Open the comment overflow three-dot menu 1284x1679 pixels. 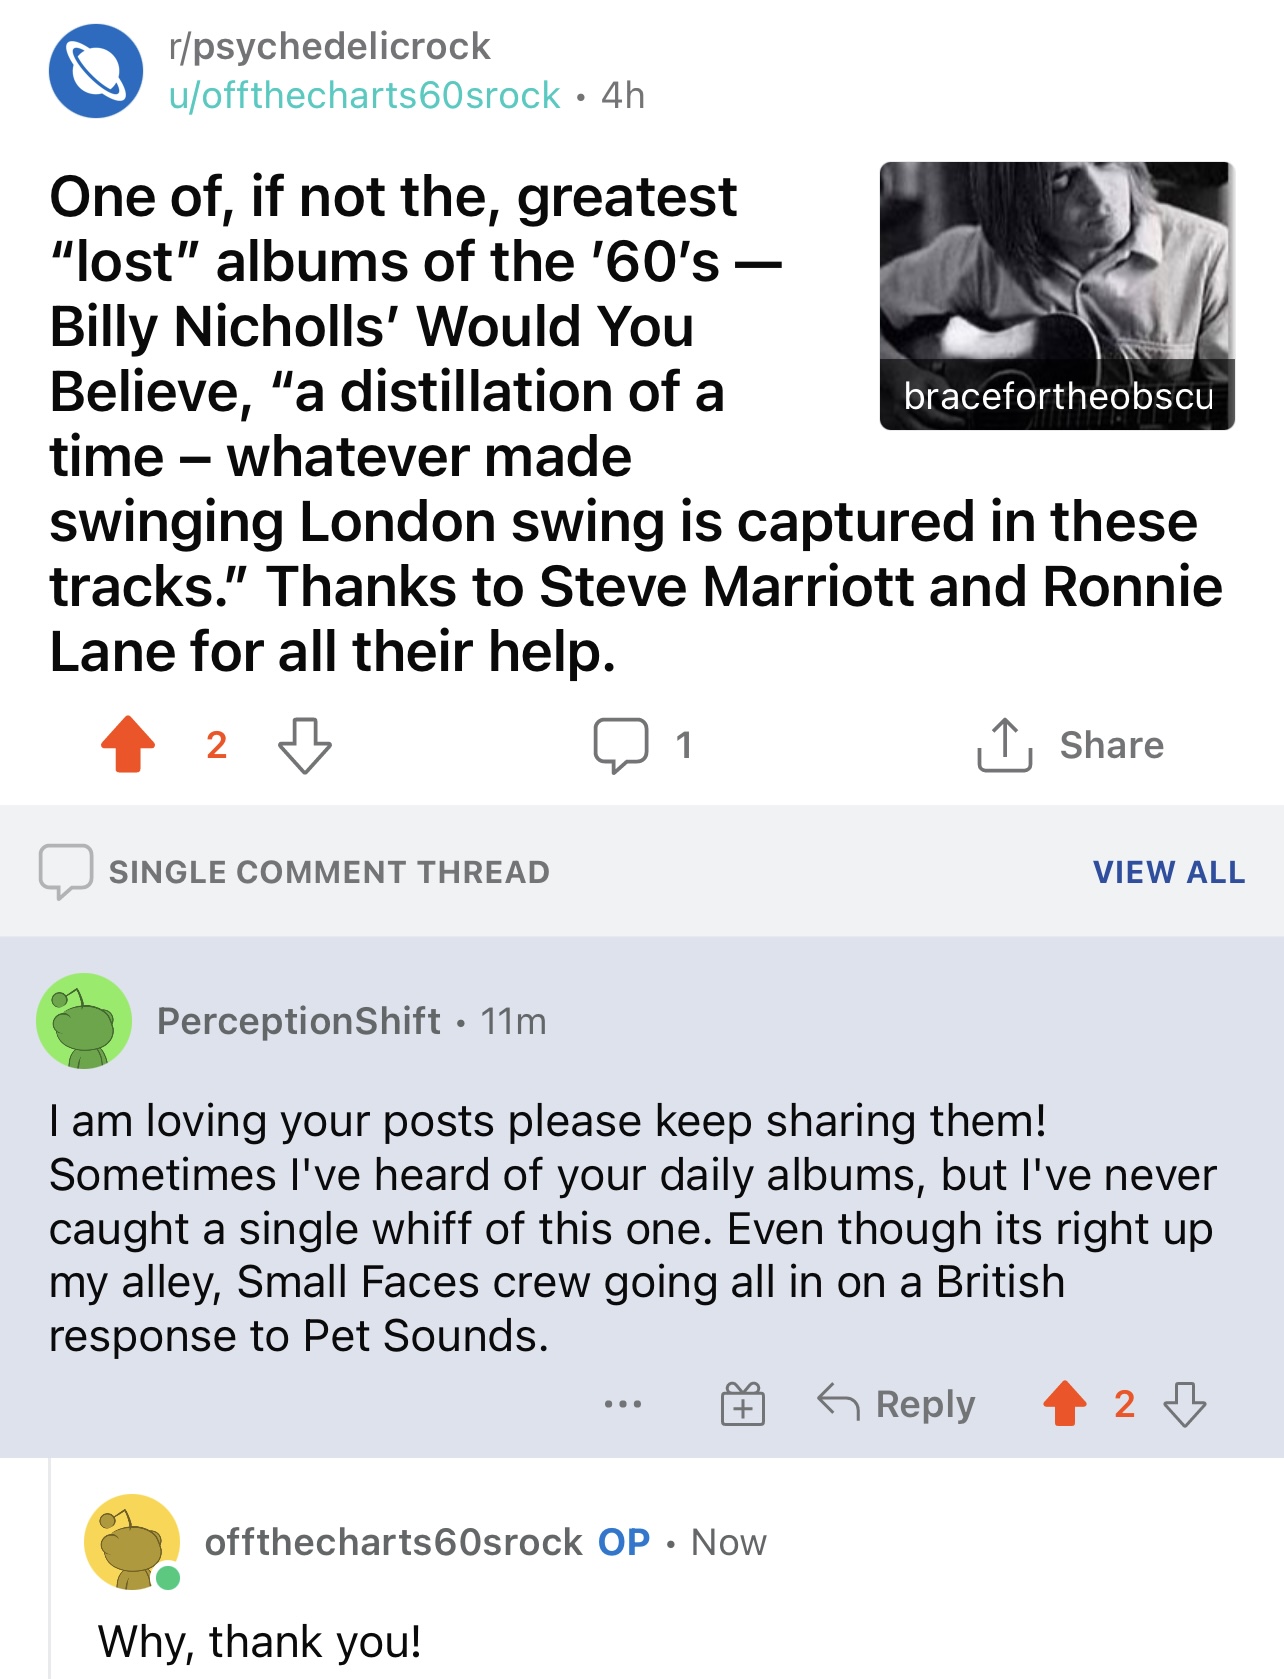point(623,1404)
